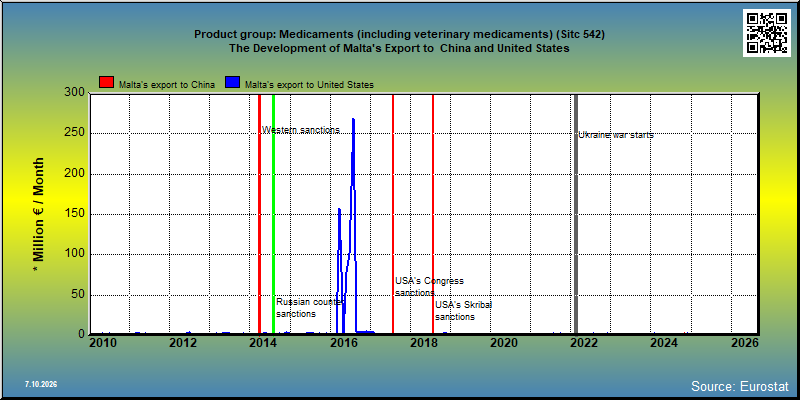Click the 'Ukraine war starts' annotation
Screen dimensions: 800x400
[x=616, y=135]
